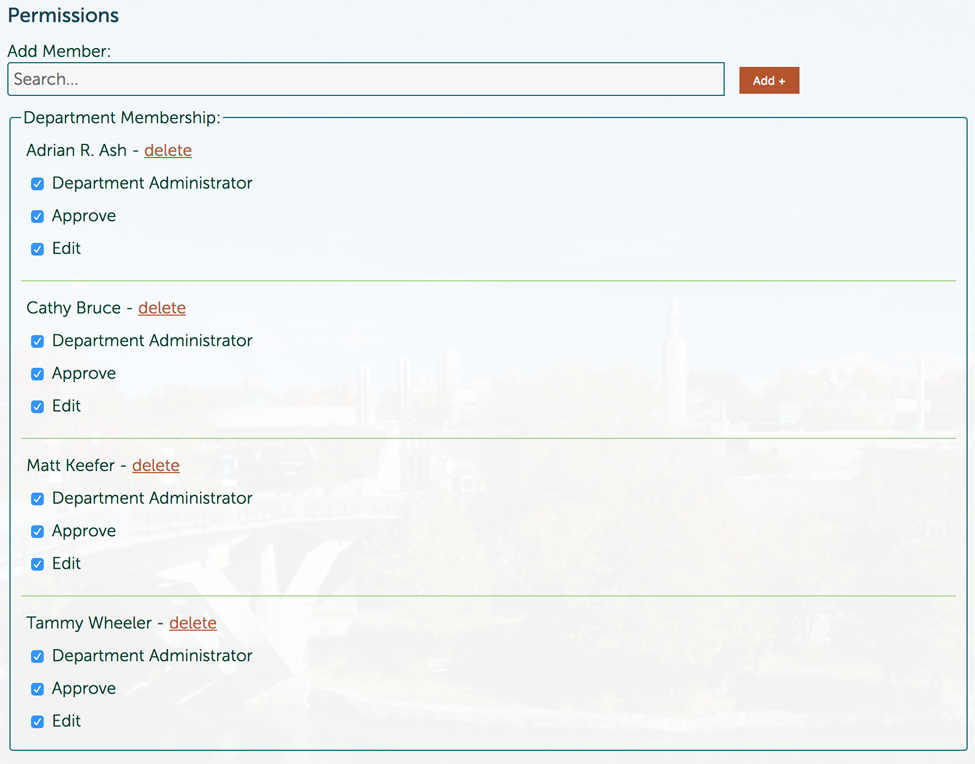The width and height of the screenshot is (975, 764).
Task: Toggle Approve permission for Adrian R. Ash
Action: point(37,216)
